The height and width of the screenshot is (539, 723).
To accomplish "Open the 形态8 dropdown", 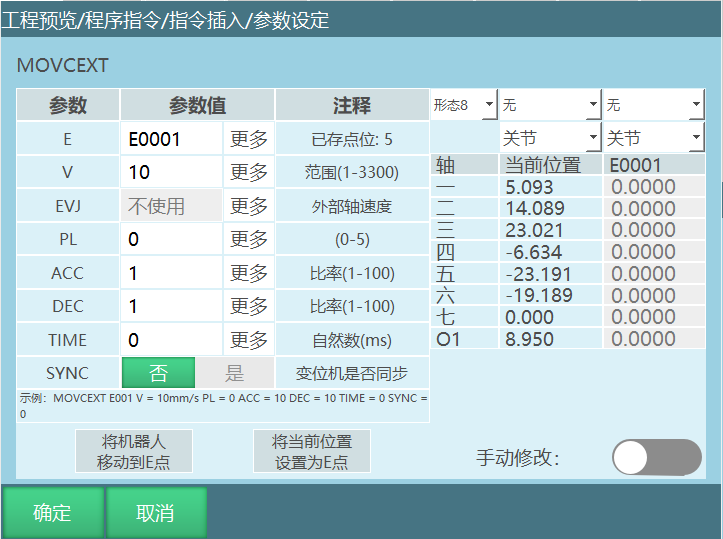I will point(463,104).
